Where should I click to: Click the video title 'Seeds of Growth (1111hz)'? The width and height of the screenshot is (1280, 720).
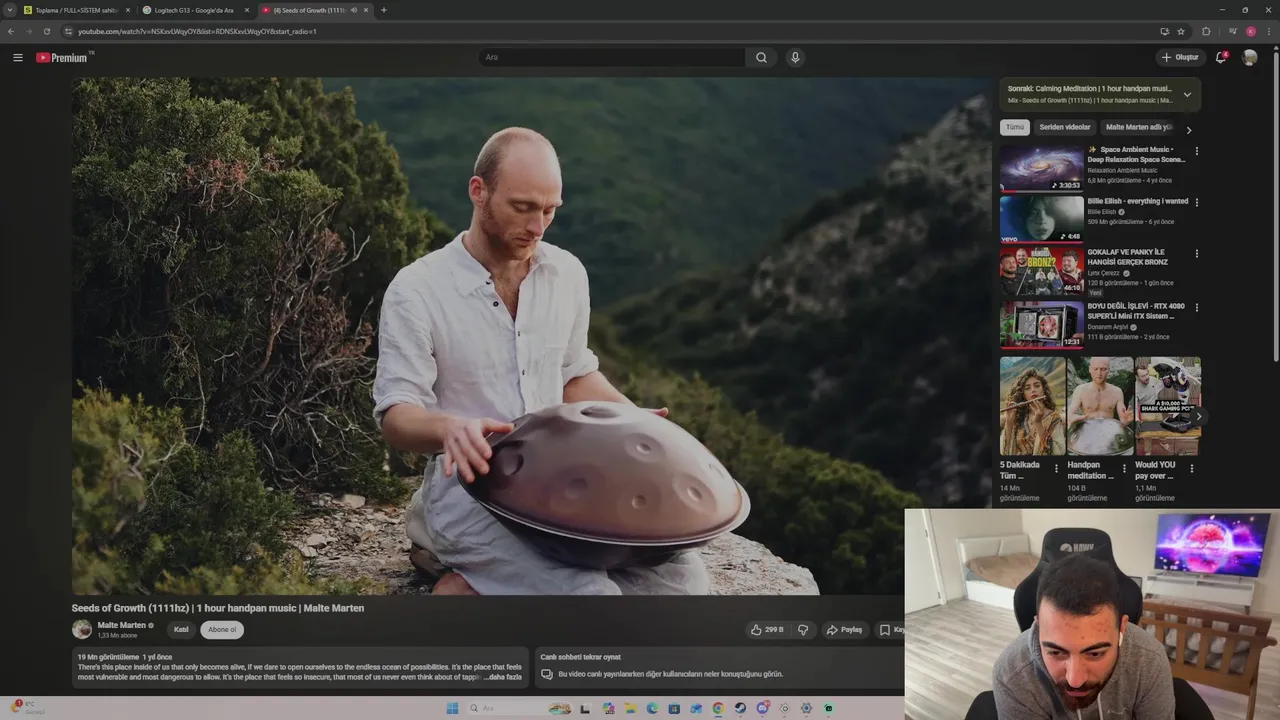[x=217, y=608]
